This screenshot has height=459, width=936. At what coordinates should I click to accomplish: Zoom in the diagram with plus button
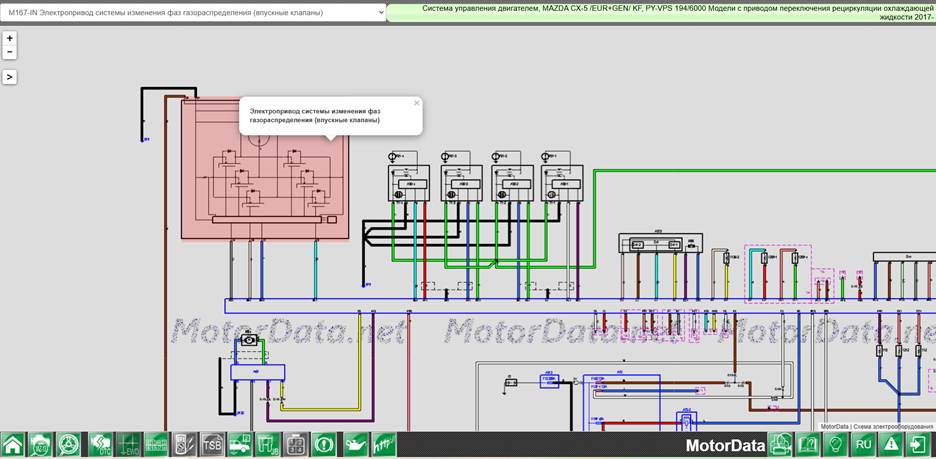point(10,38)
